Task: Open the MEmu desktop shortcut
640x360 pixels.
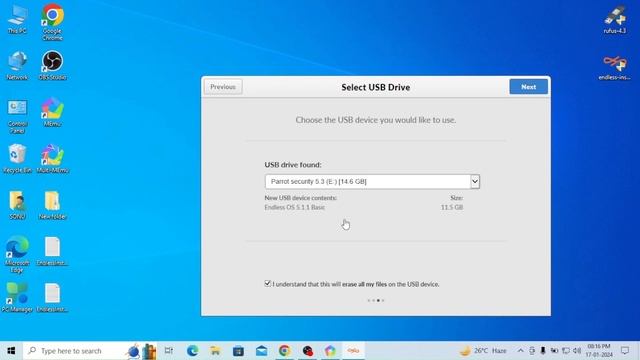Action: (52, 112)
